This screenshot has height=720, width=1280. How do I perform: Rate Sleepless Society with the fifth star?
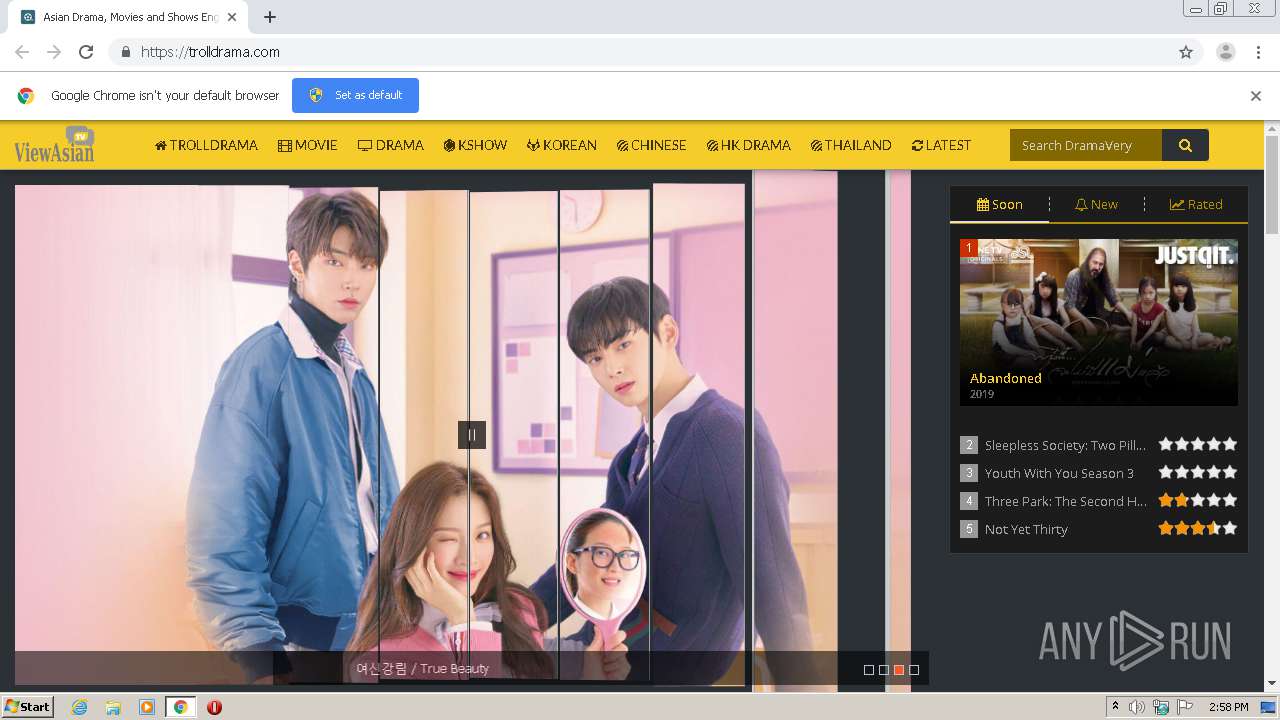coord(1230,444)
